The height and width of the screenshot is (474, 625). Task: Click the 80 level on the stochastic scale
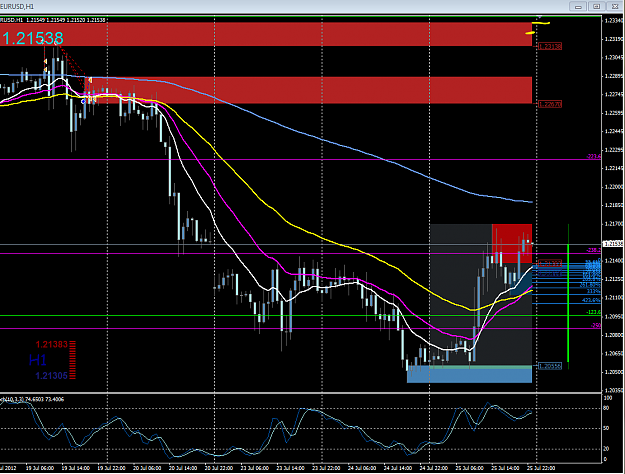click(x=606, y=408)
